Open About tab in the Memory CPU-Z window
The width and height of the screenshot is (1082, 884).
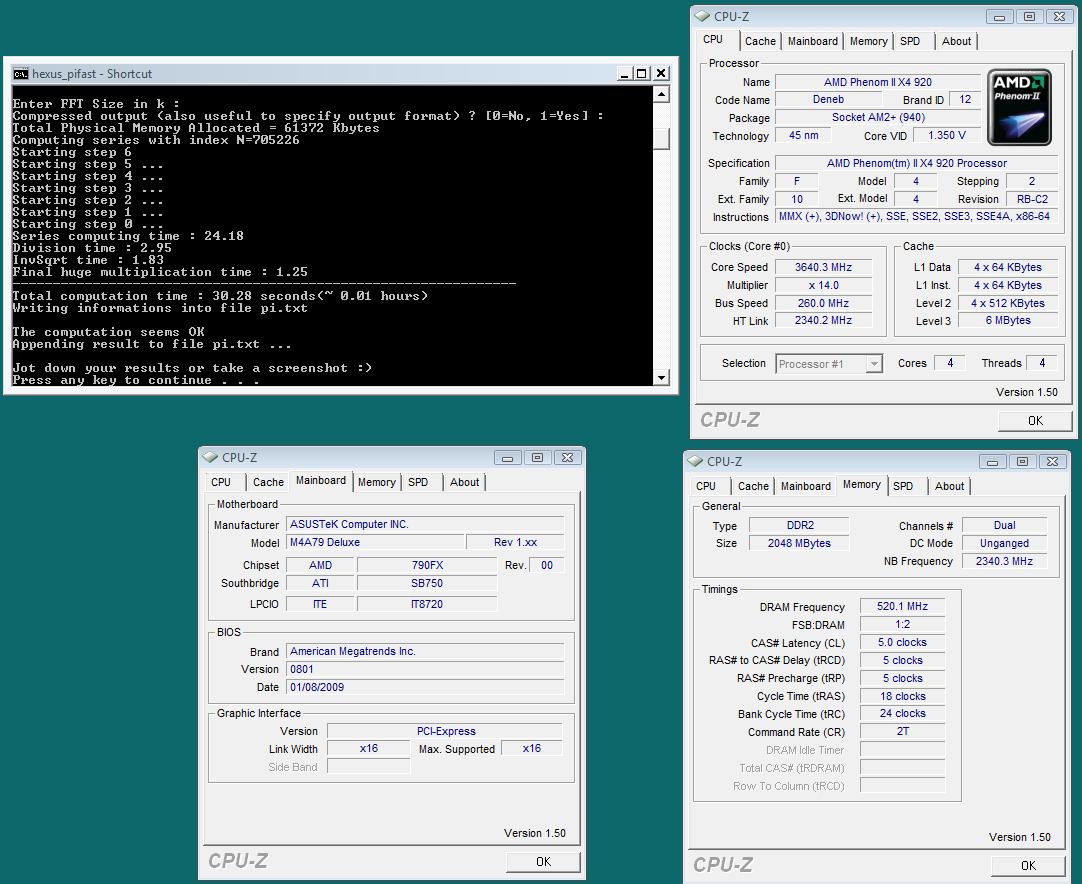[x=950, y=487]
